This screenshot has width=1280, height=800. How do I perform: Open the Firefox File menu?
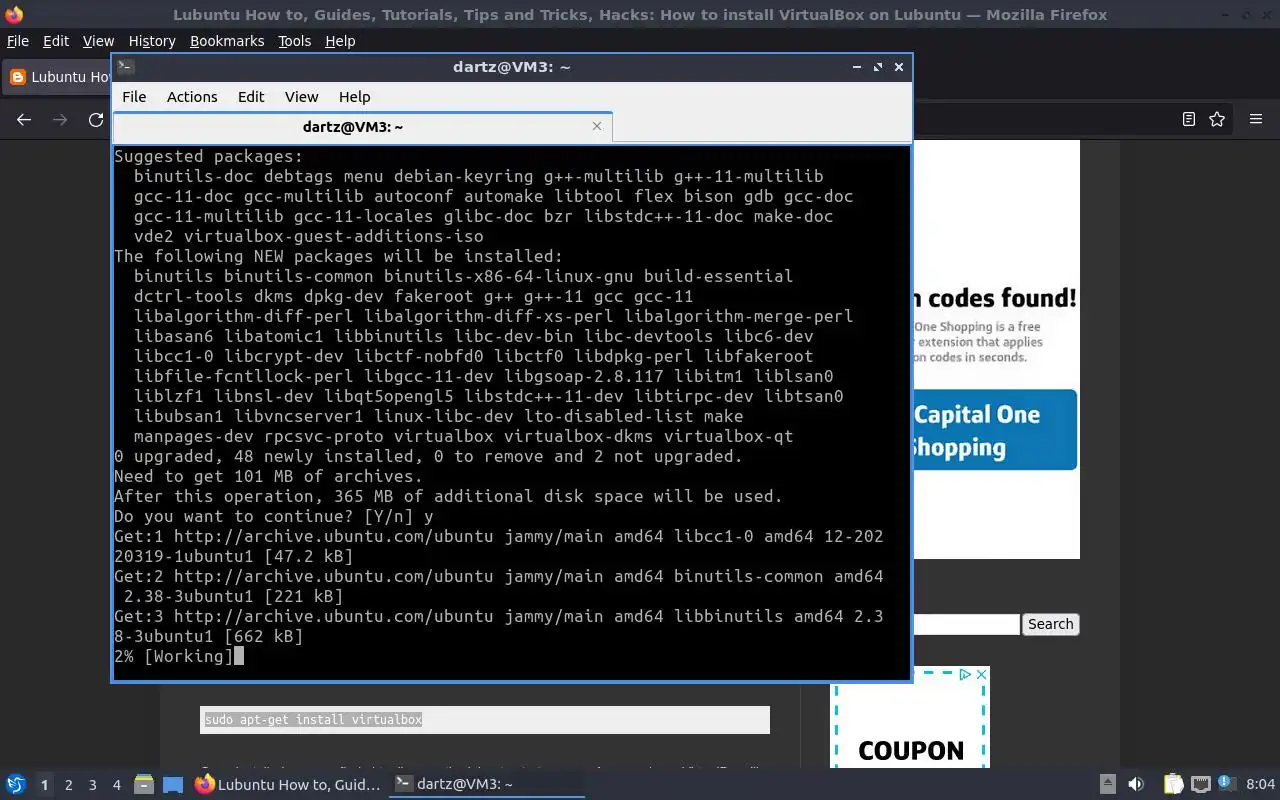coord(18,41)
